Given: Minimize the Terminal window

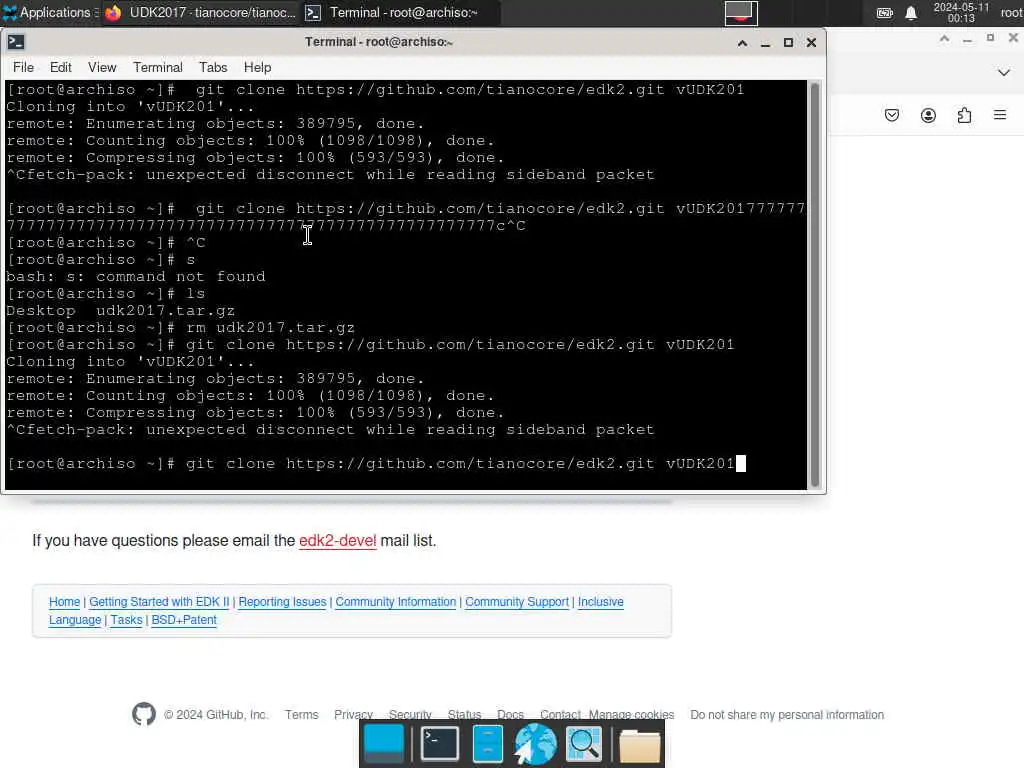Looking at the screenshot, I should coord(765,43).
